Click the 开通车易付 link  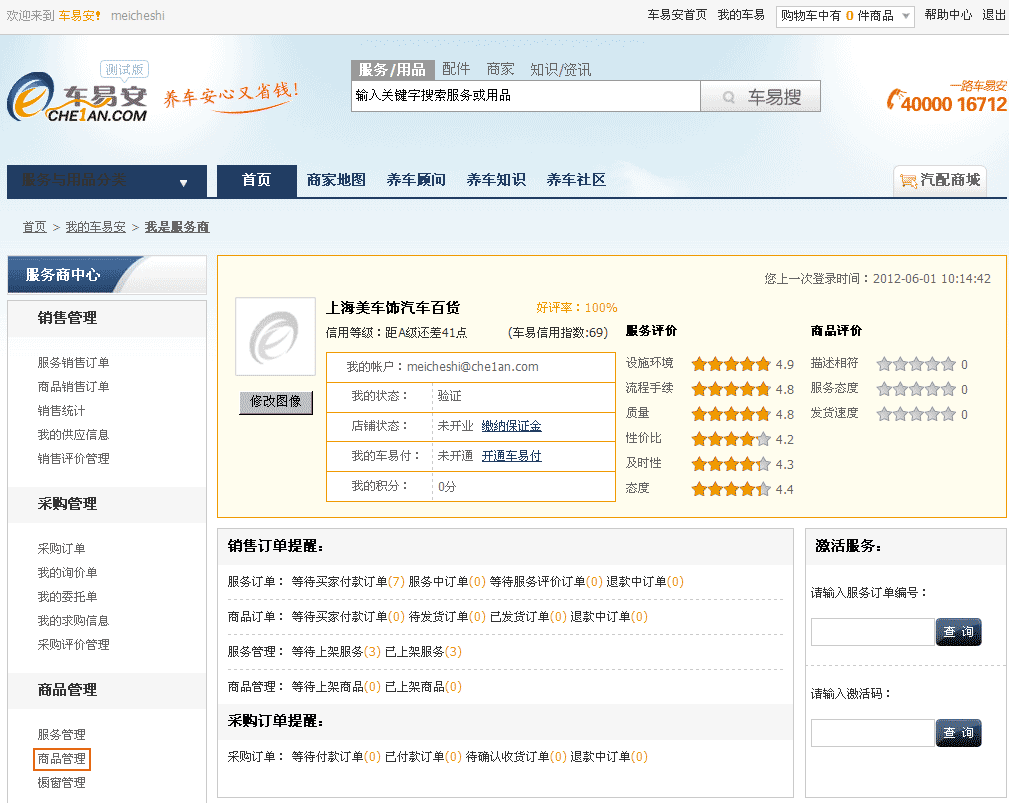(512, 456)
